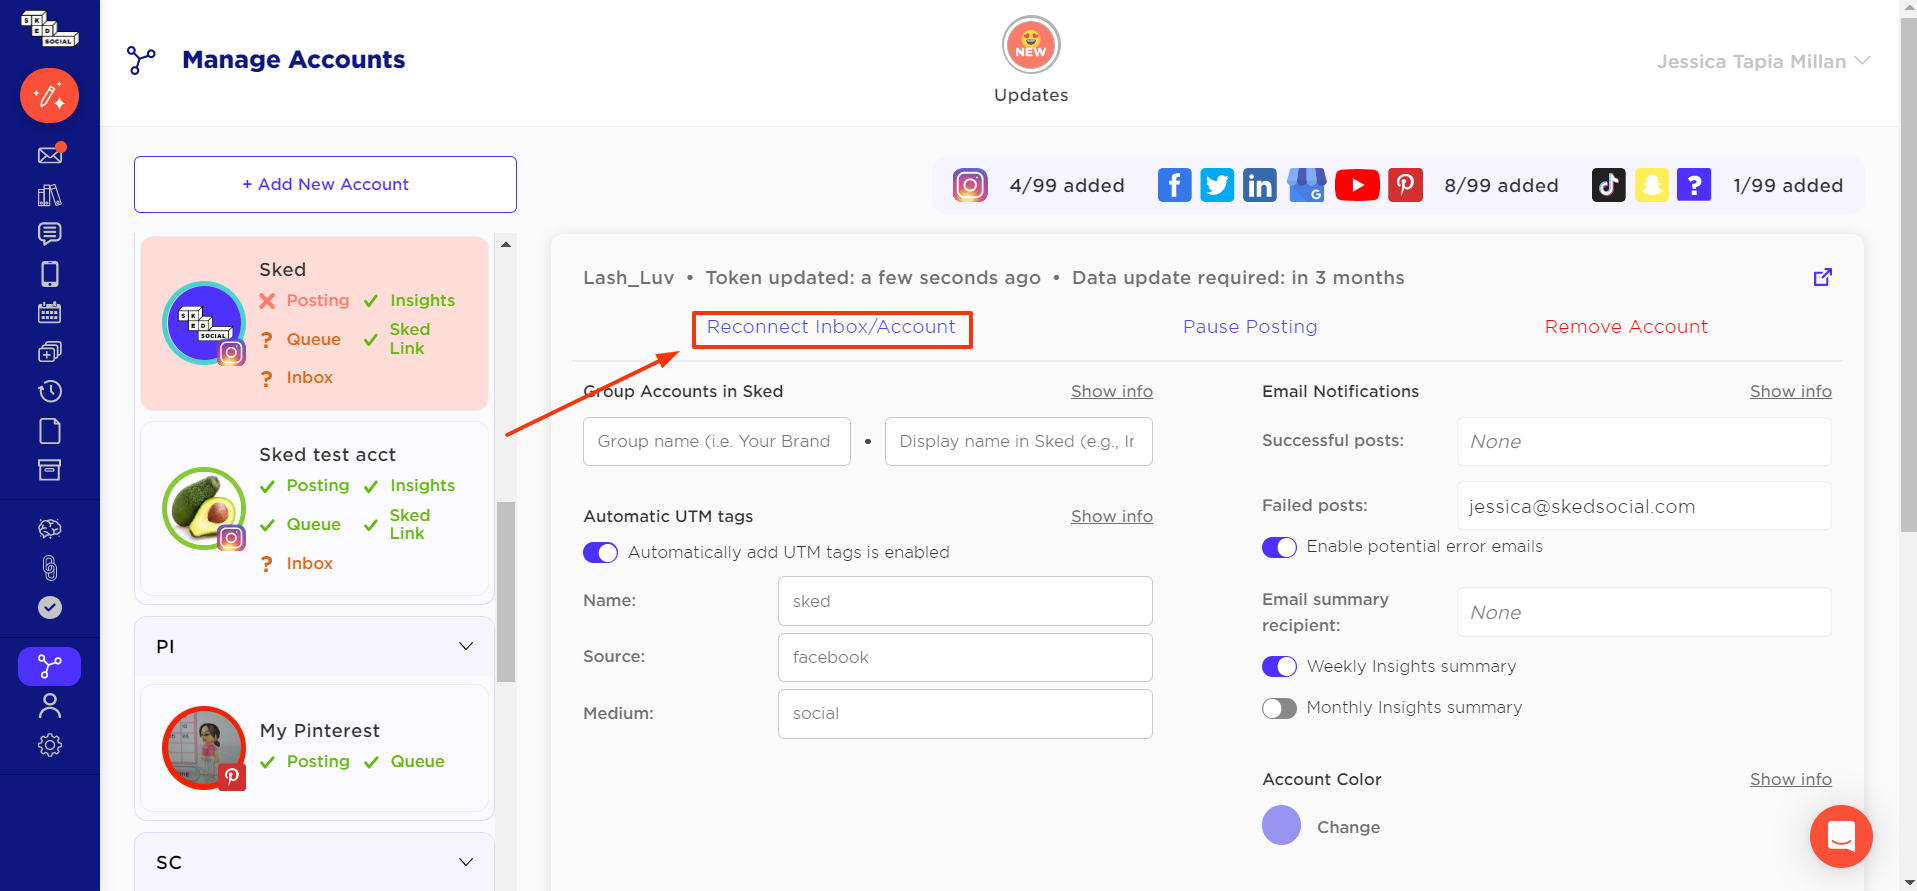This screenshot has width=1917, height=891.
Task: Click the Sked Social logo
Action: pyautogui.click(x=50, y=28)
